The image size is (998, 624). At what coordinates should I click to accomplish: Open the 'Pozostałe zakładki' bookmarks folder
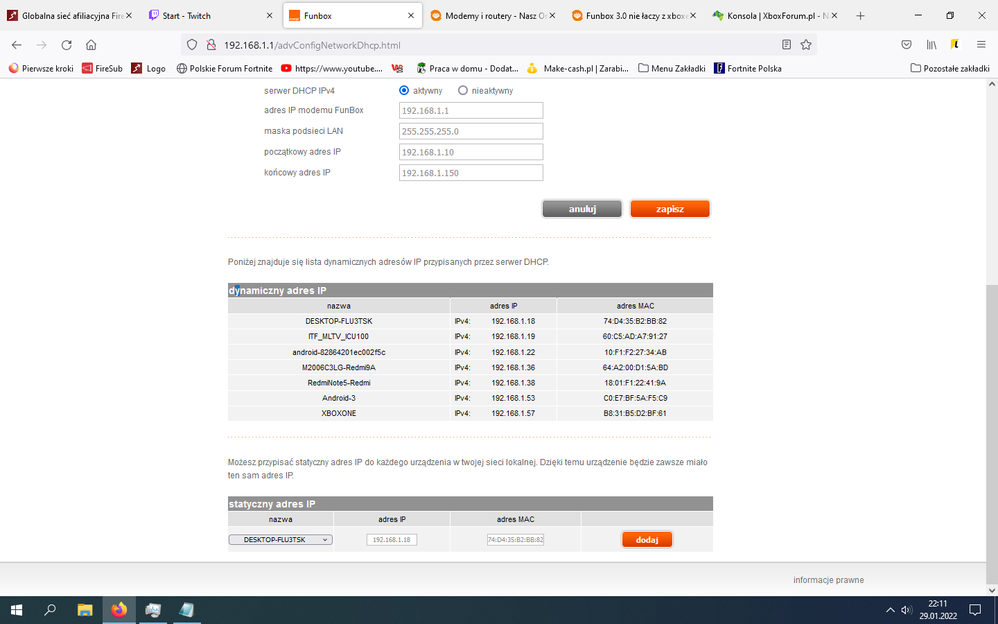pos(949,68)
